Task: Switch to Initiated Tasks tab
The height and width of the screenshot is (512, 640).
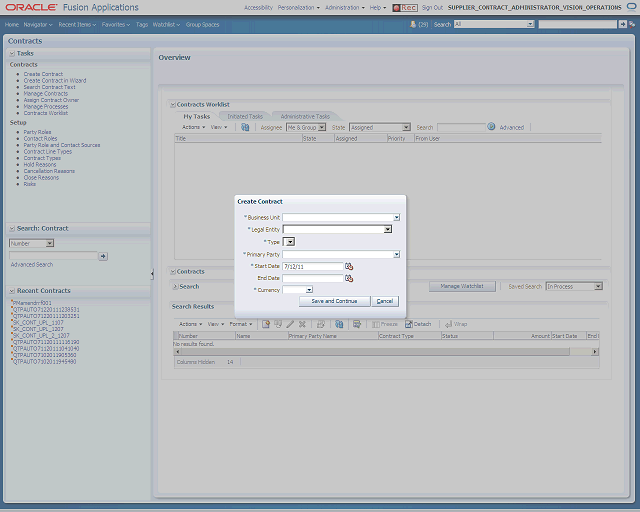Action: click(x=245, y=116)
